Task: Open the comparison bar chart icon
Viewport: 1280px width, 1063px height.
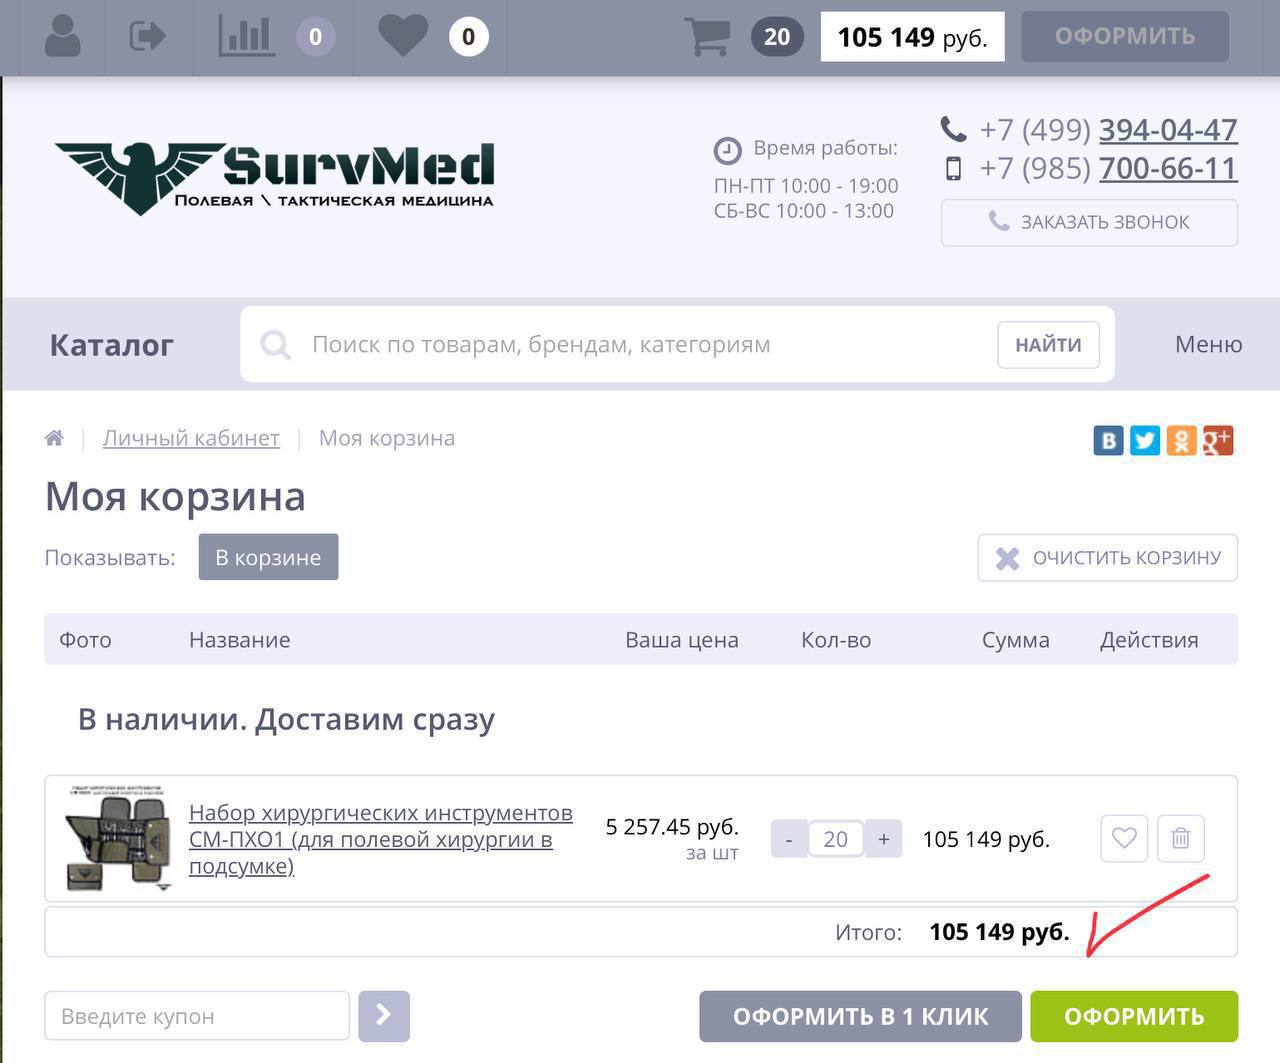Action: 246,37
